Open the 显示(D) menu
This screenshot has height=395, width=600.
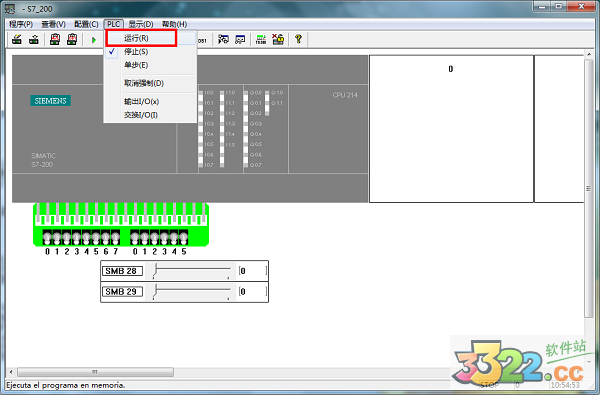pyautogui.click(x=140, y=24)
